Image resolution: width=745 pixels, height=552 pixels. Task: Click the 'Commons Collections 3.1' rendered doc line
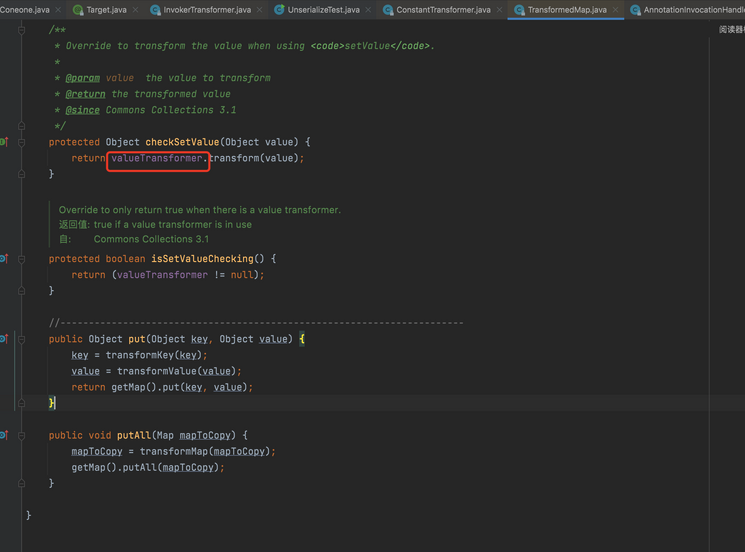[x=151, y=239]
